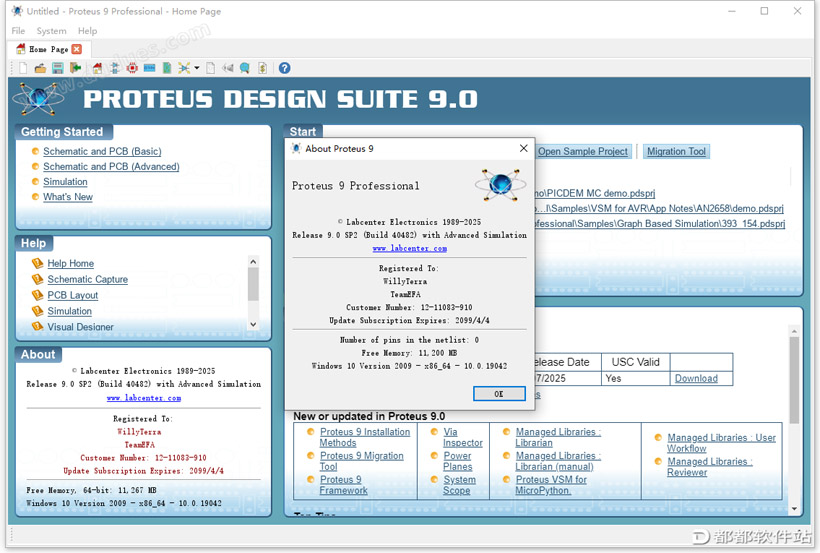Click the blue question mark help icon
Screen dimensions: 820x553
click(x=284, y=68)
